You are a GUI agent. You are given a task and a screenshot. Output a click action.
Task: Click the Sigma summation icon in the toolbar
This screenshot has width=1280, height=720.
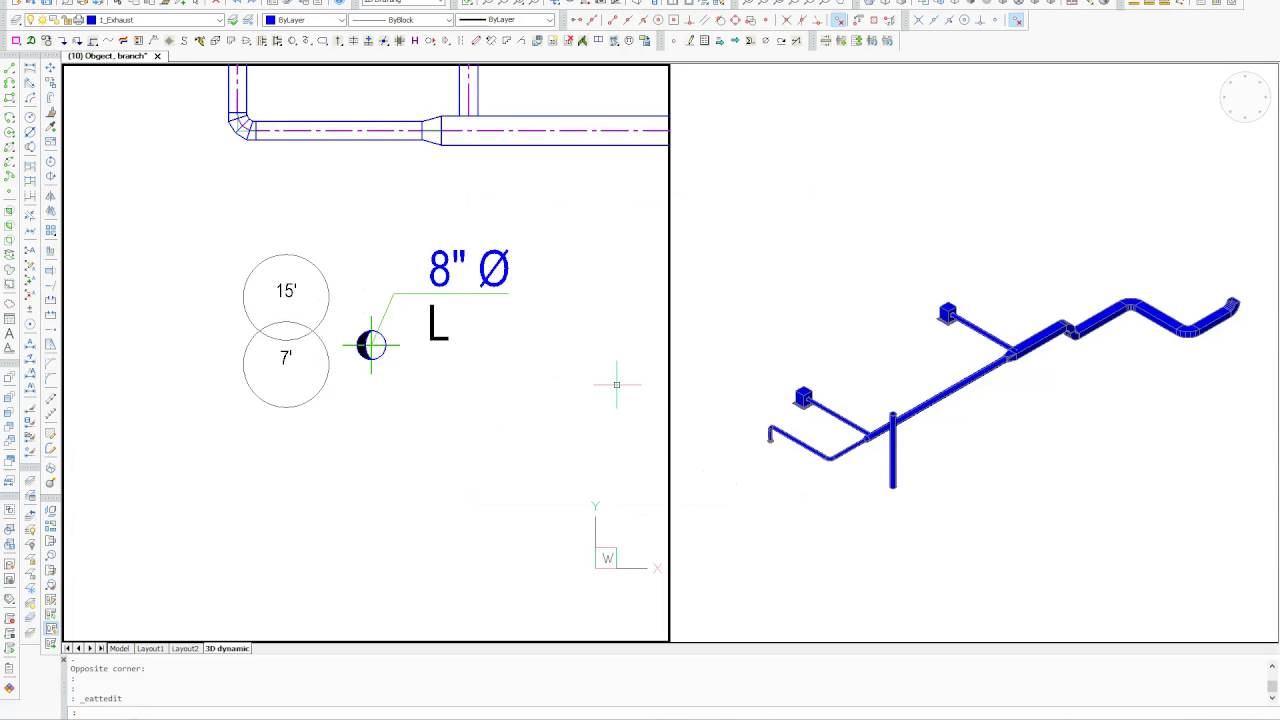point(750,41)
